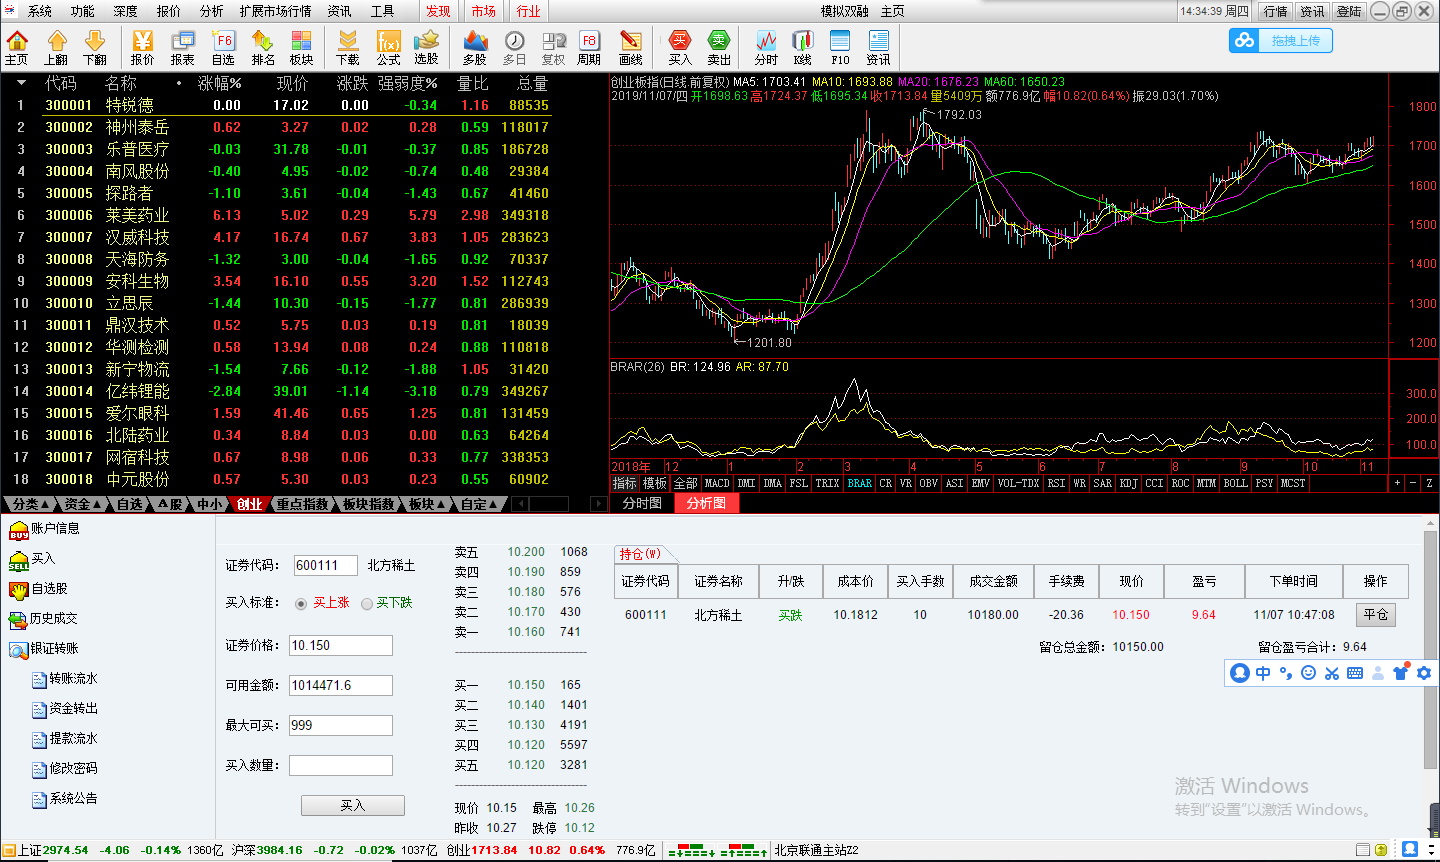Click the 行情 button in title bar
1440x862 pixels.
(x=1275, y=11)
